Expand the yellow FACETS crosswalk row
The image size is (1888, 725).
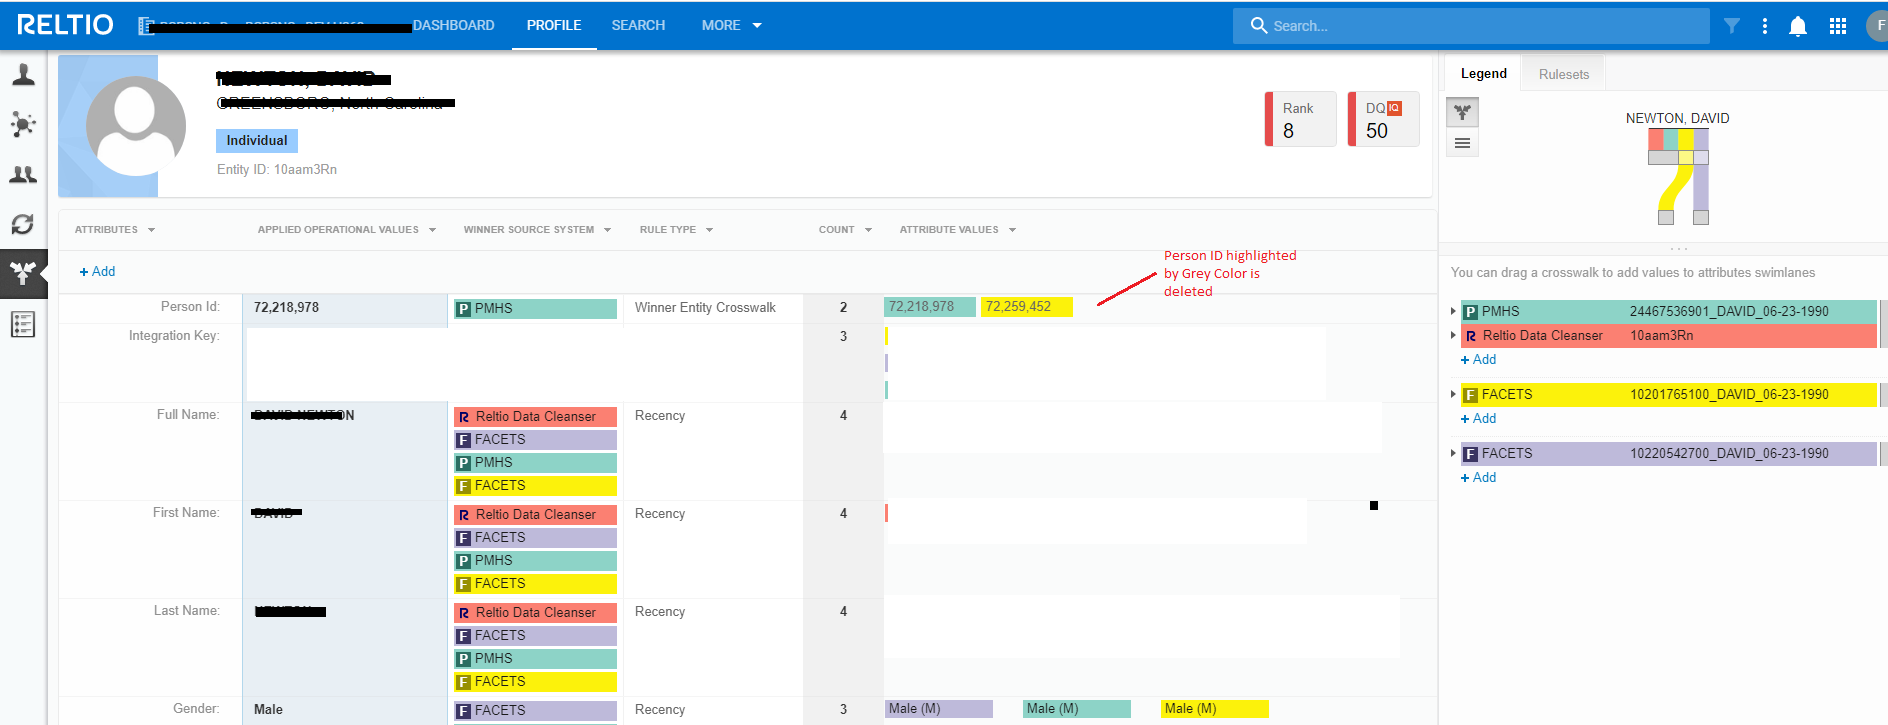pyautogui.click(x=1453, y=394)
